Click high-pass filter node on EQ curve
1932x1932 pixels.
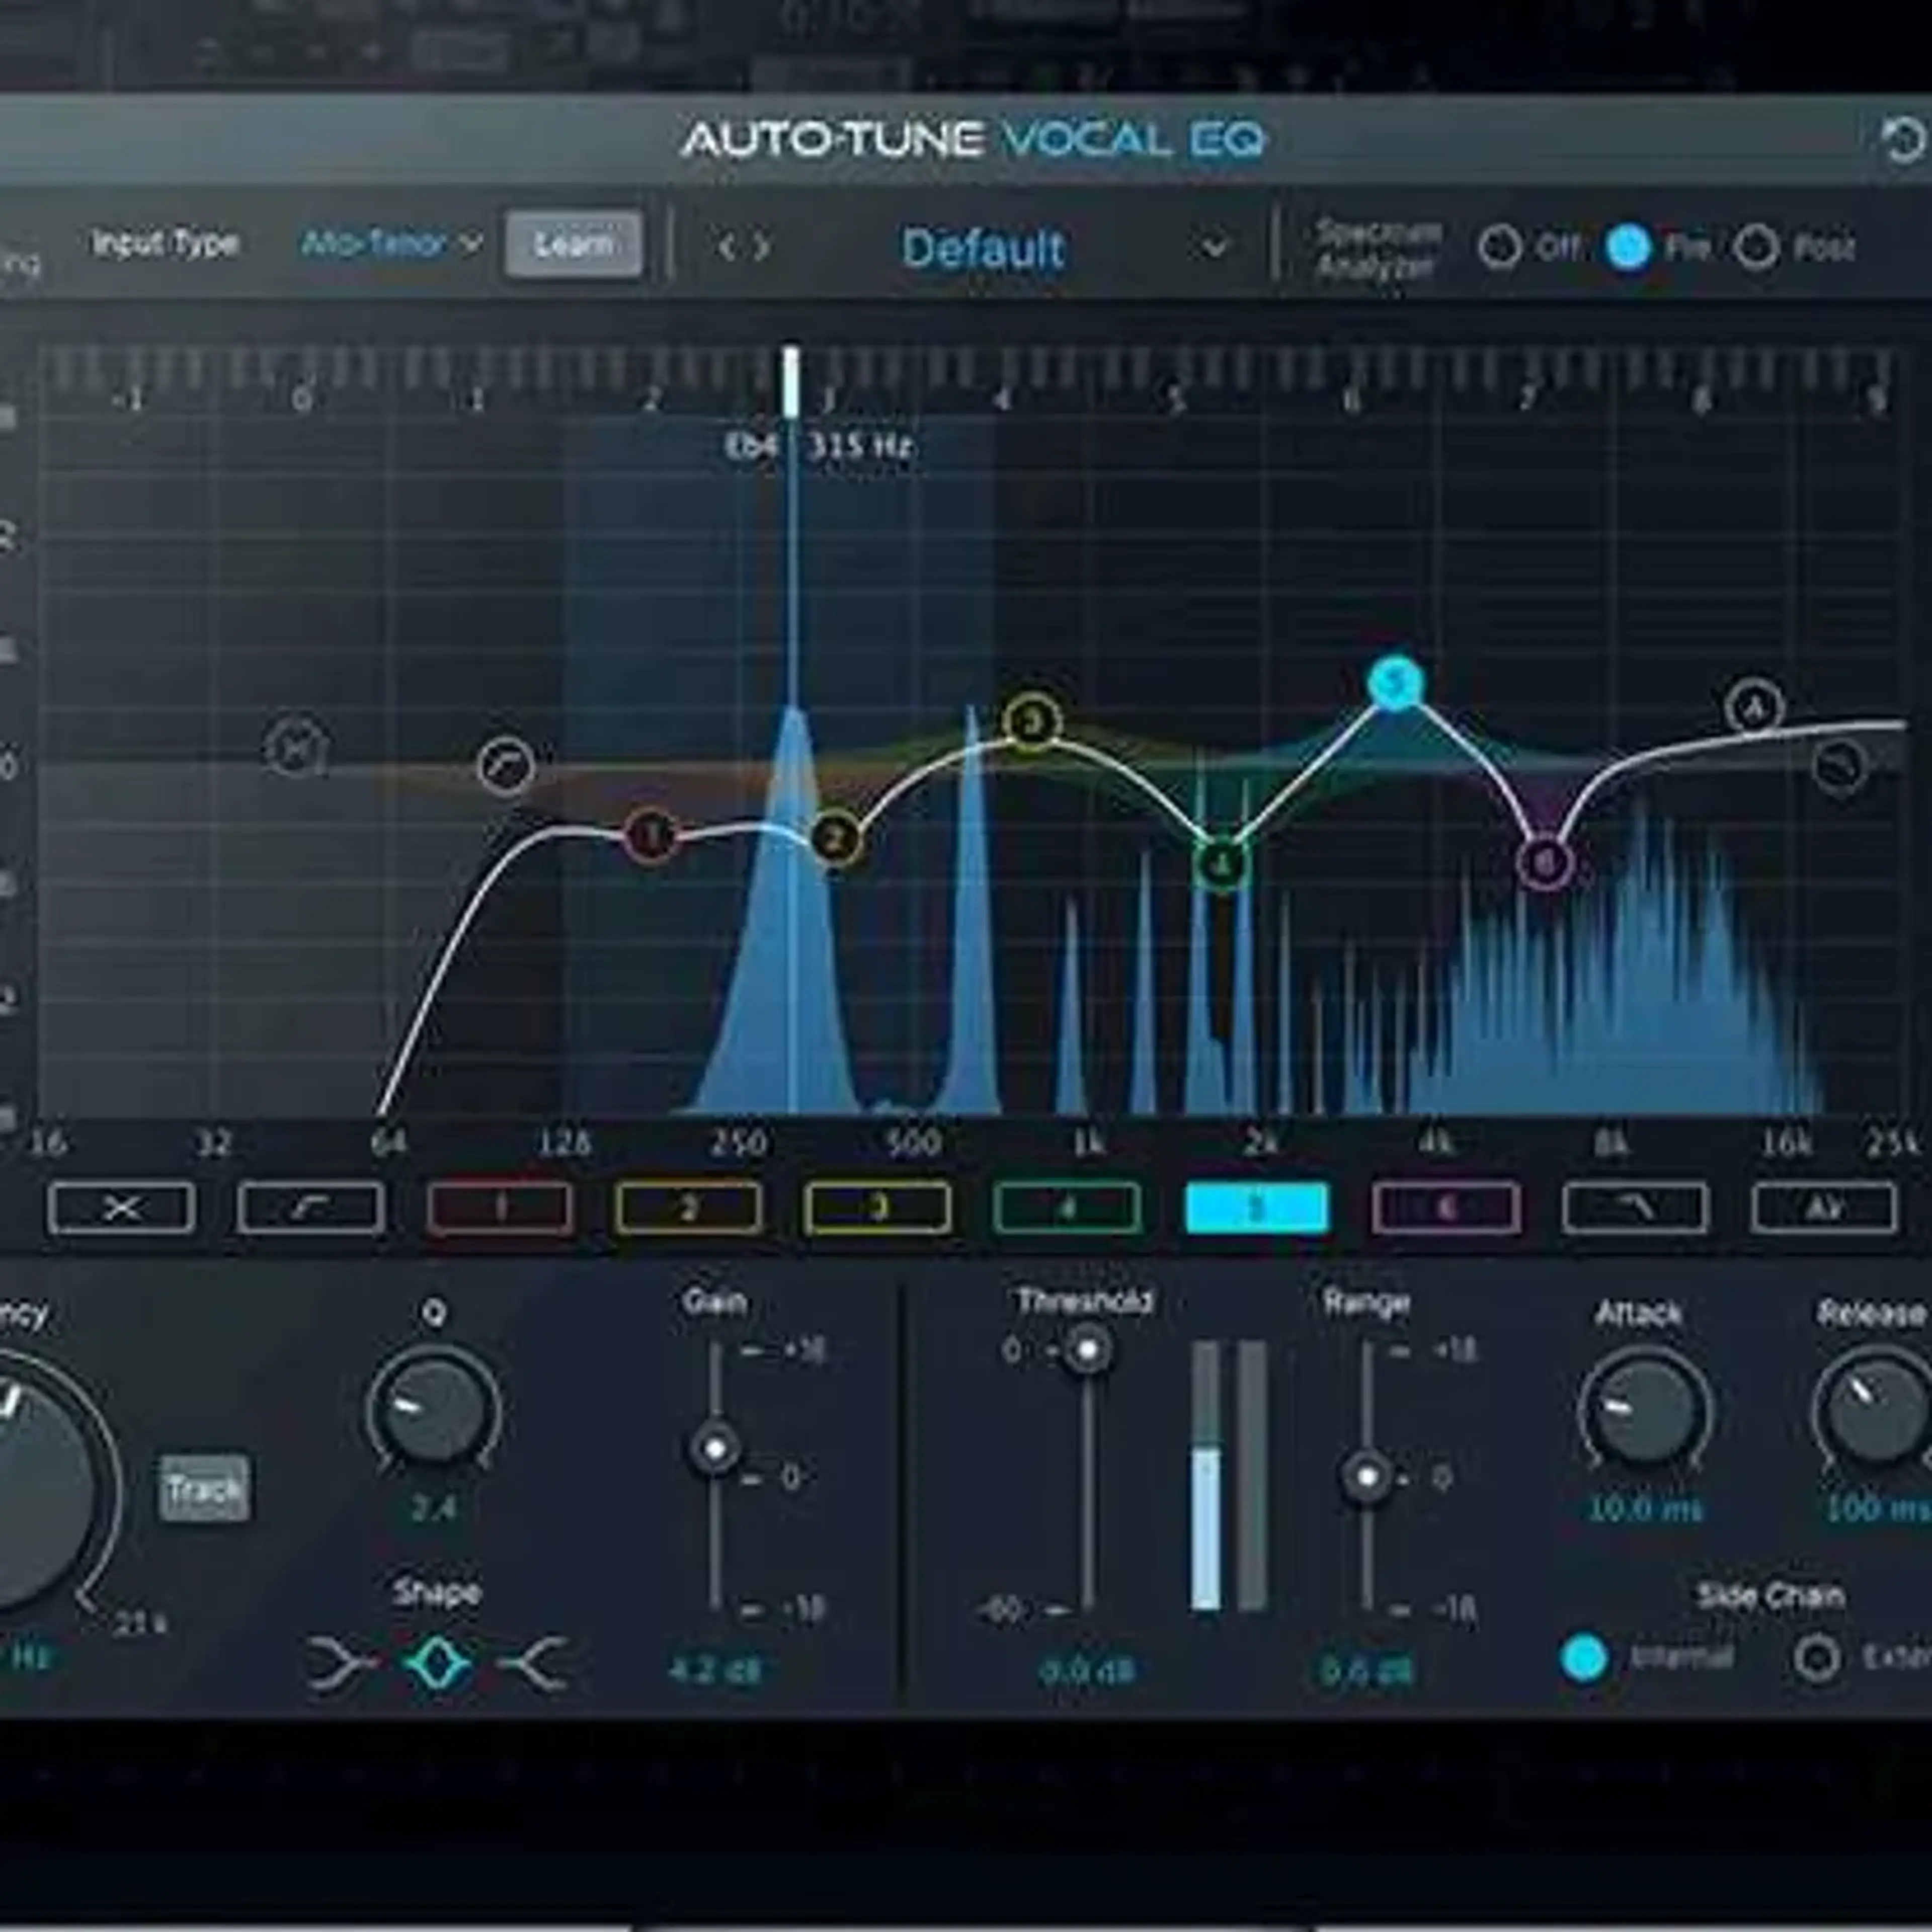click(506, 766)
